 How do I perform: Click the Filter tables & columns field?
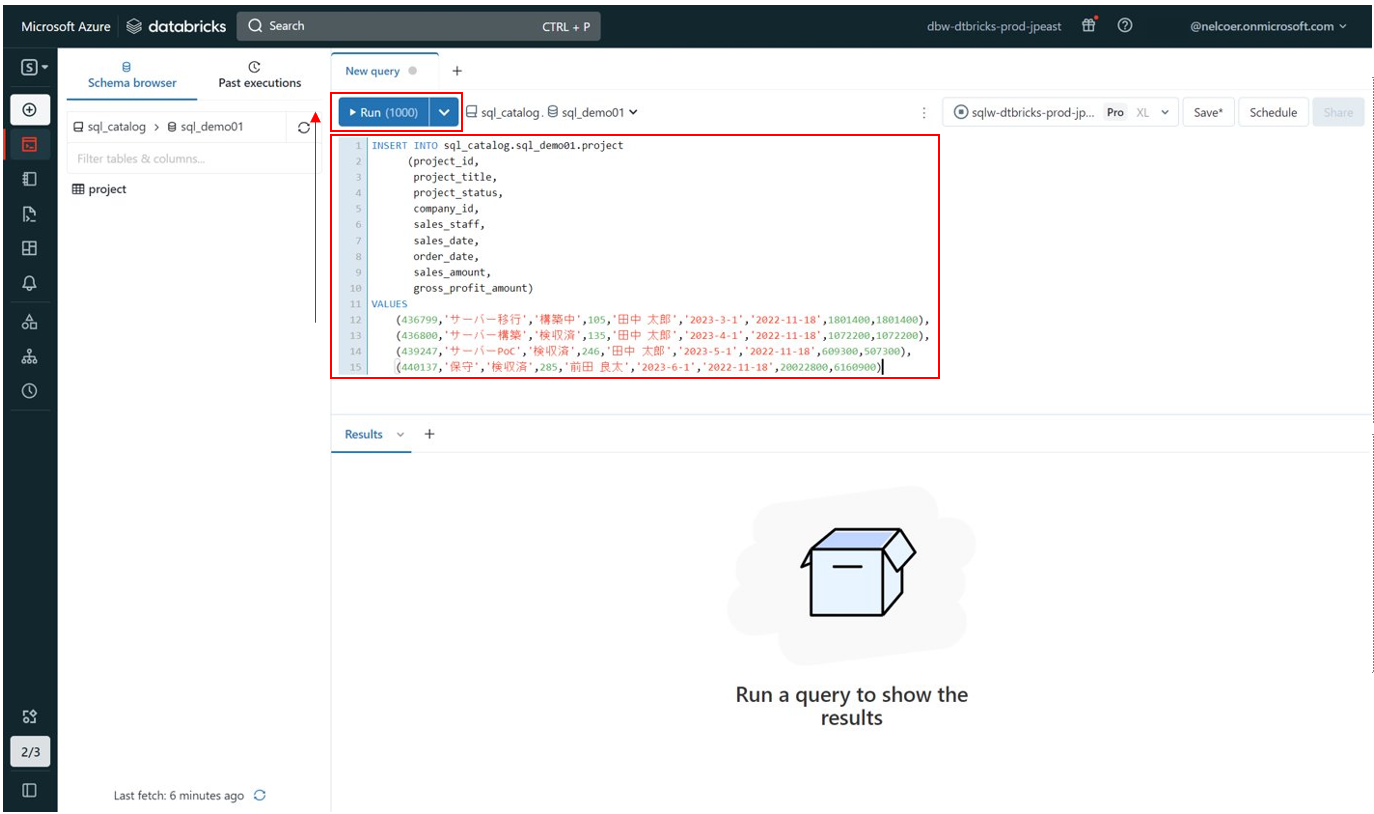tap(190, 159)
